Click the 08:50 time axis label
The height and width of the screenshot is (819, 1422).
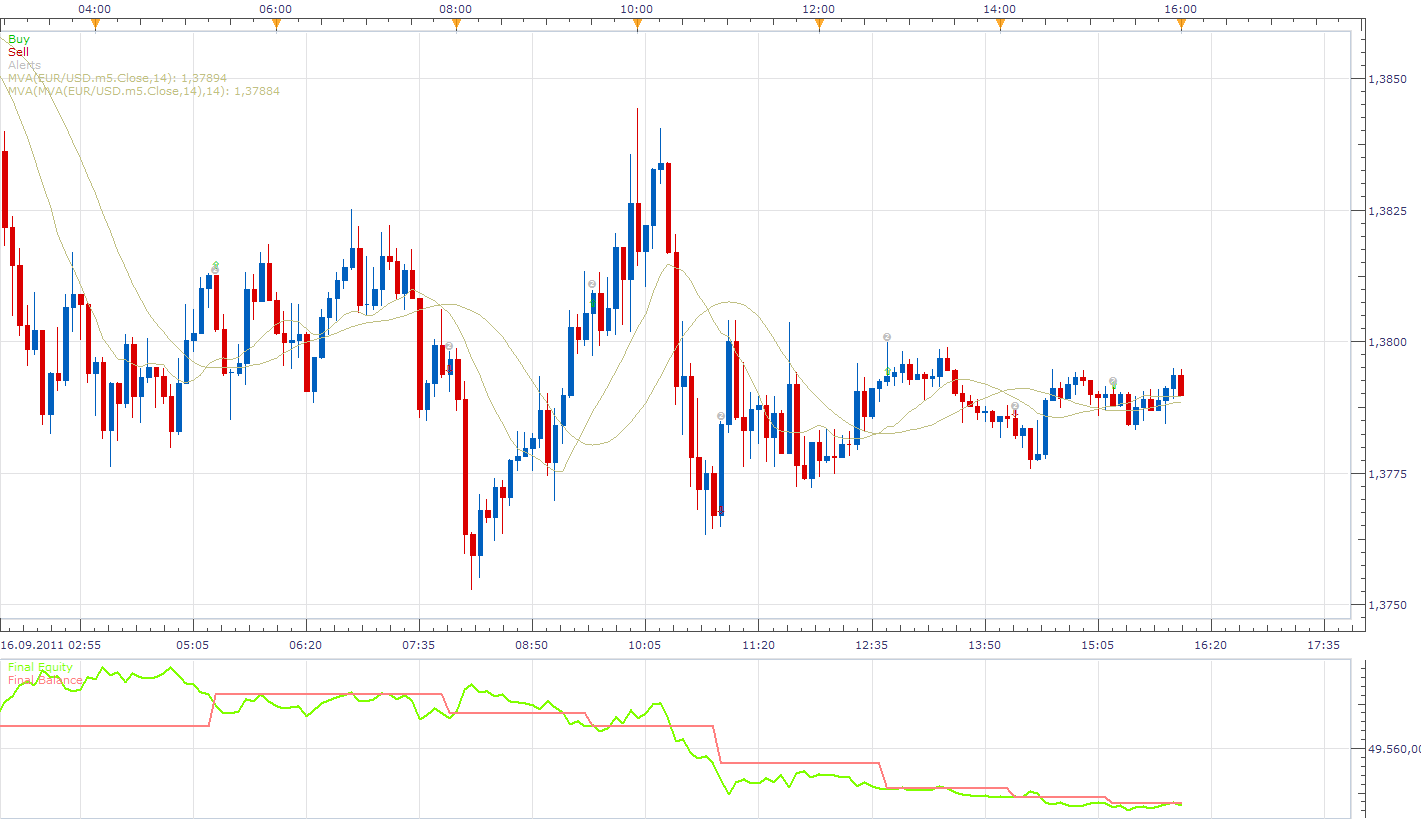pos(531,645)
